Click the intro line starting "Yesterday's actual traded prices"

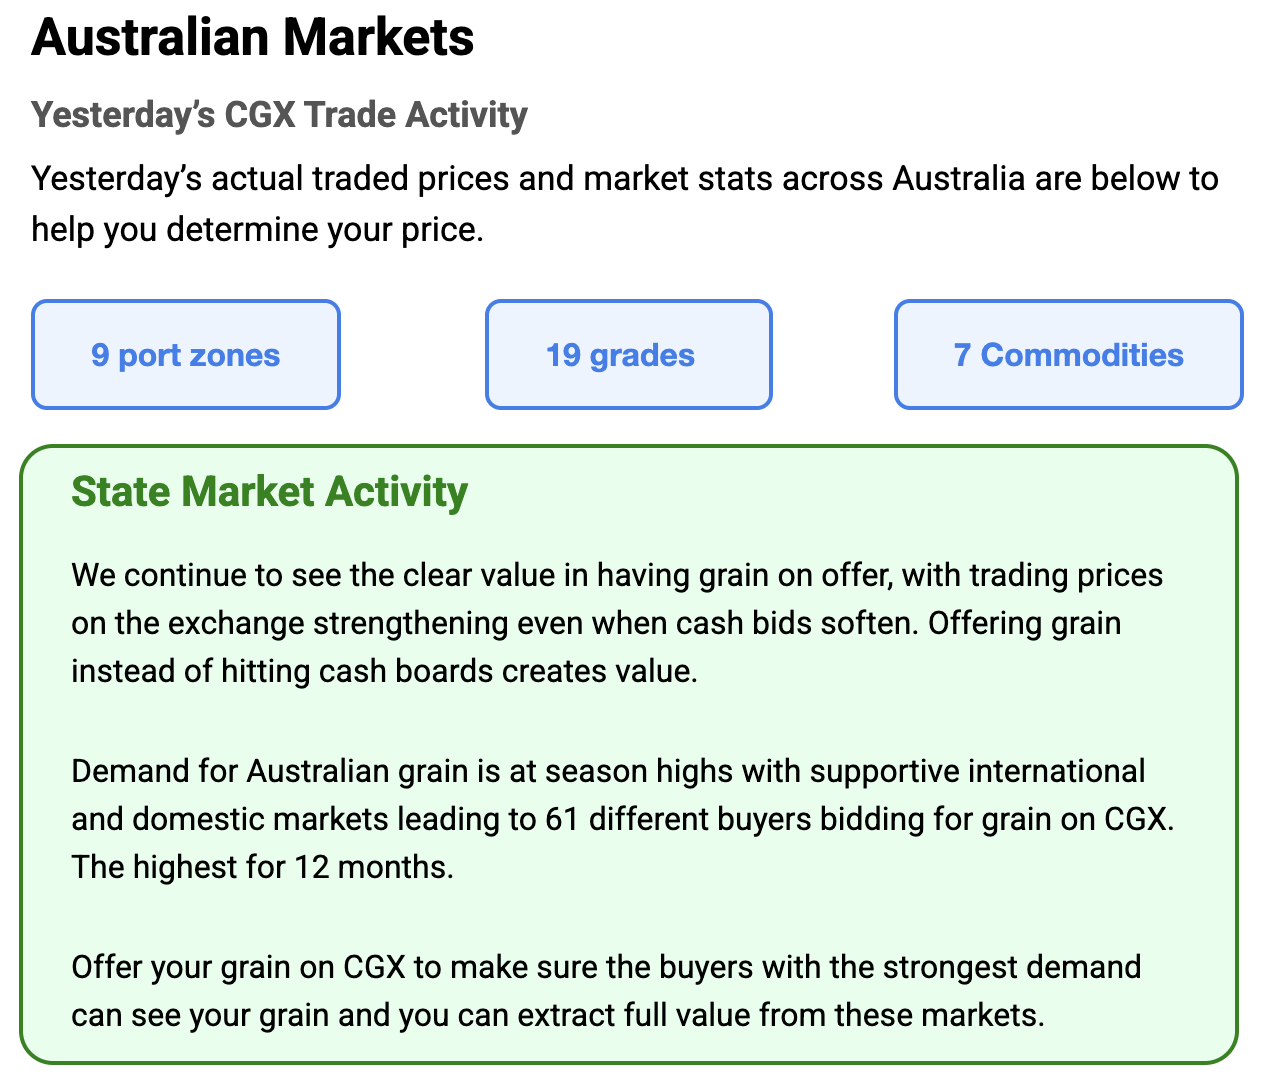click(624, 179)
